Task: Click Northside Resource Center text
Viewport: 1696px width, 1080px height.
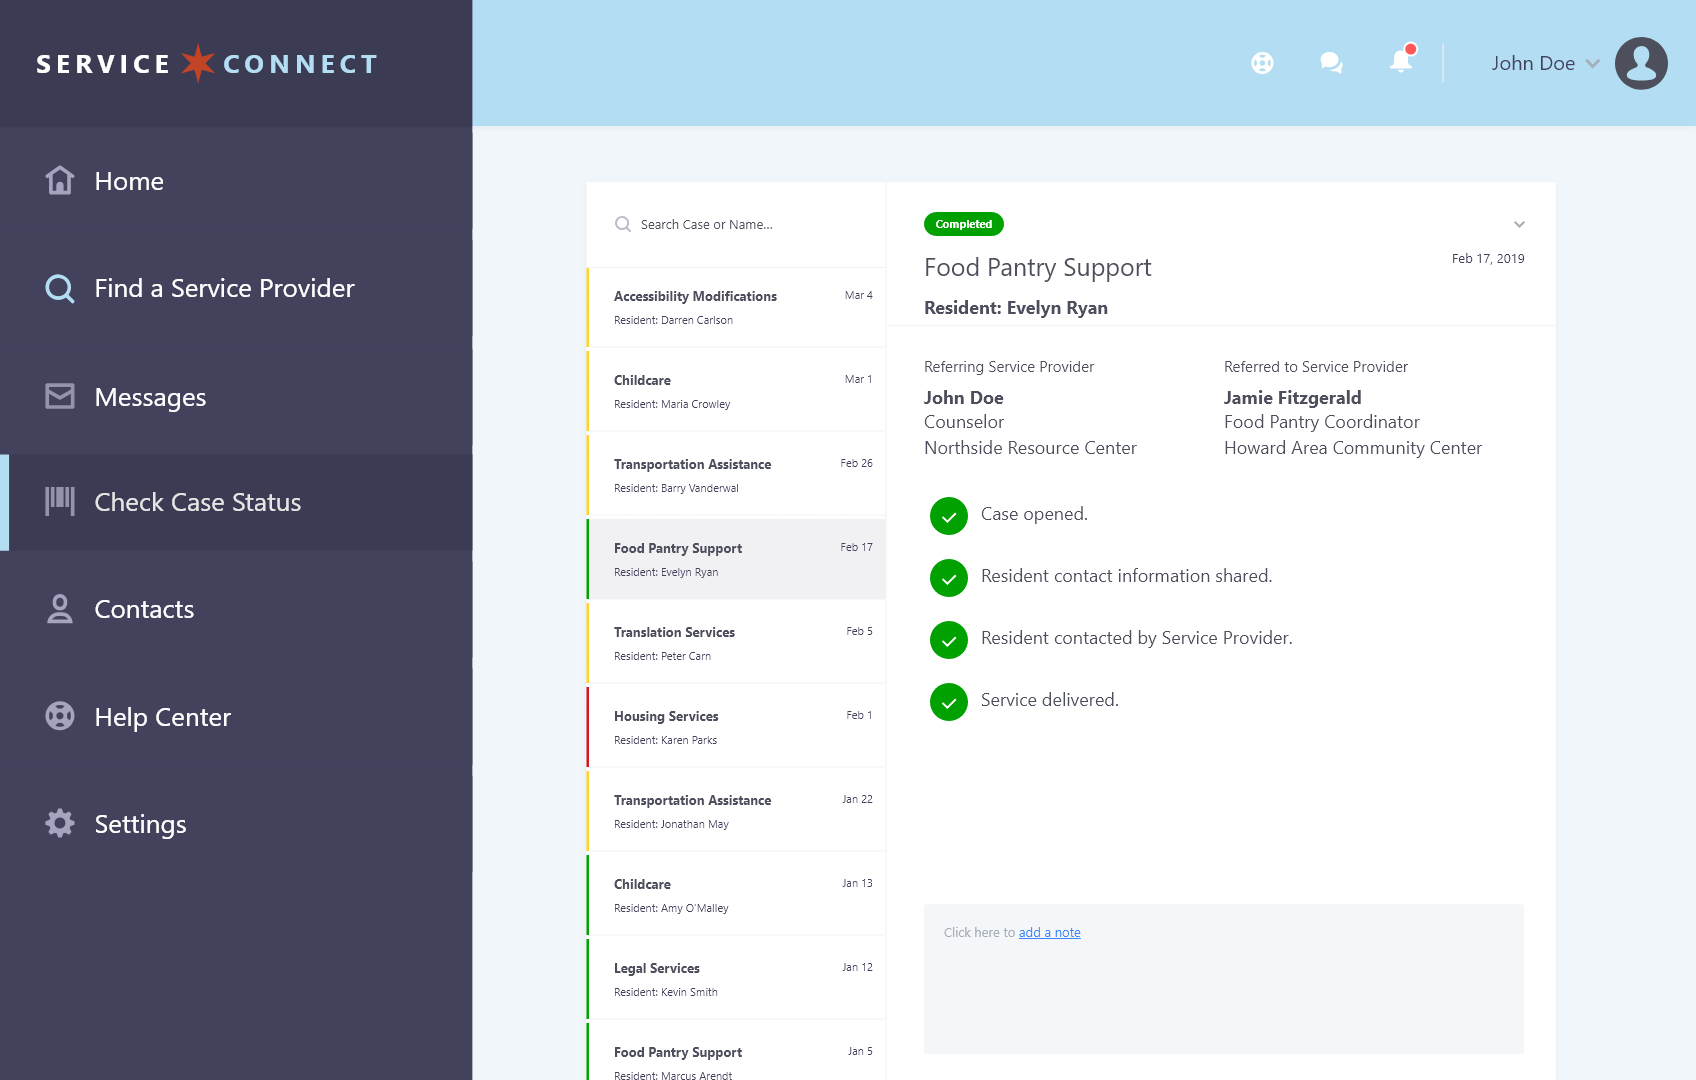Action: [x=1030, y=448]
